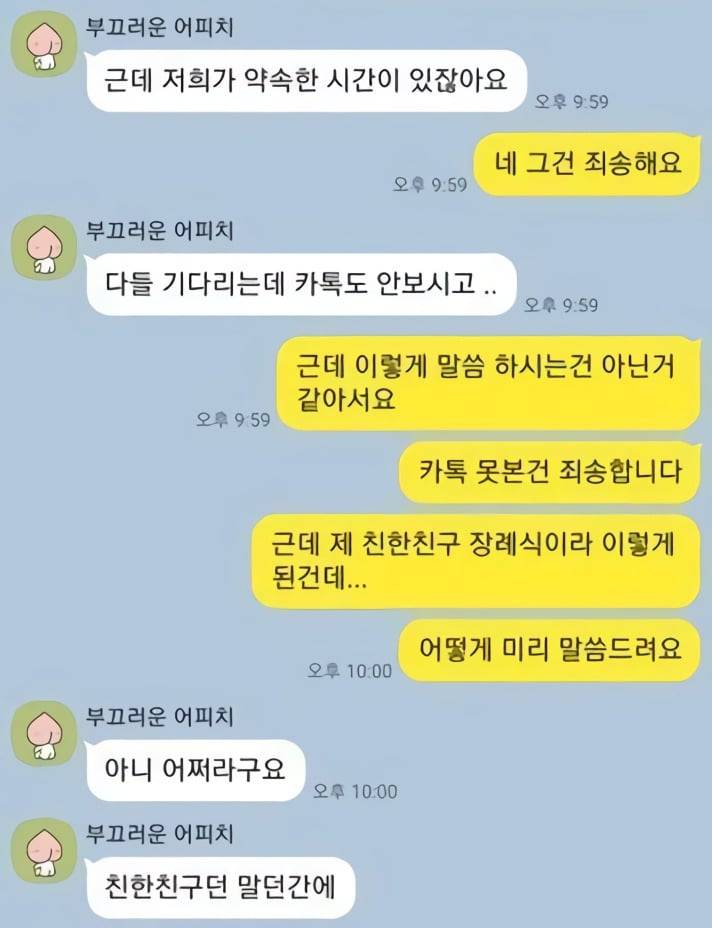Select yellow bubble '어떻게 미리 말씀드려요'
Viewport: 712px width, 928px height.
[x=550, y=650]
